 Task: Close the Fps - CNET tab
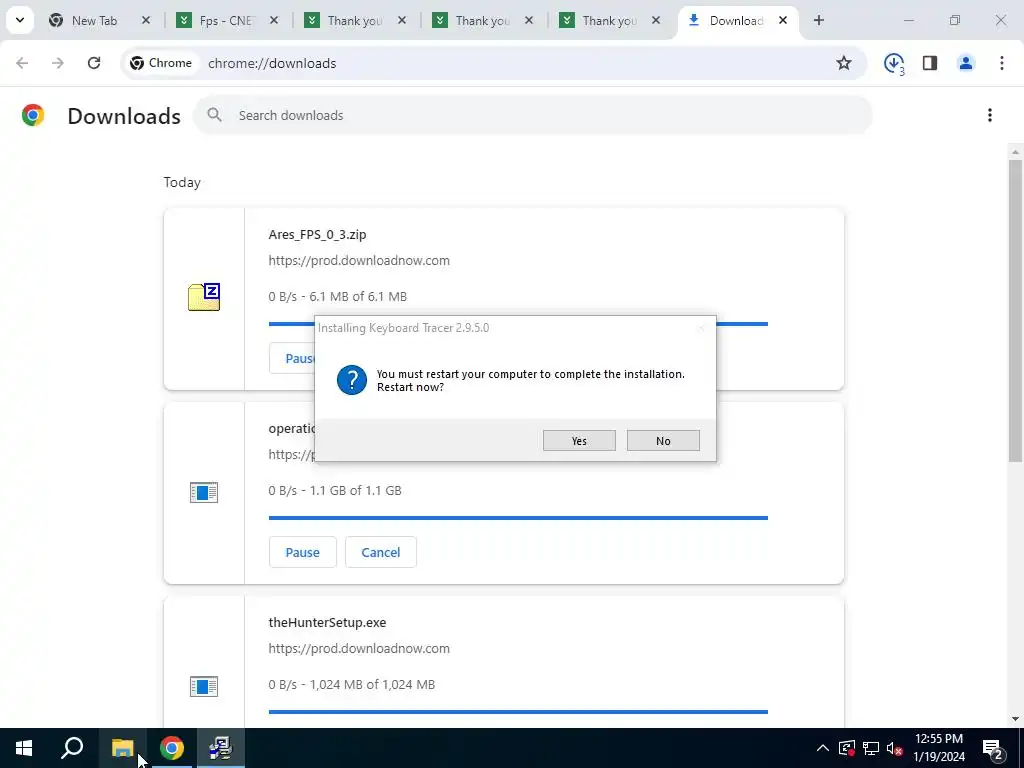pos(274,21)
